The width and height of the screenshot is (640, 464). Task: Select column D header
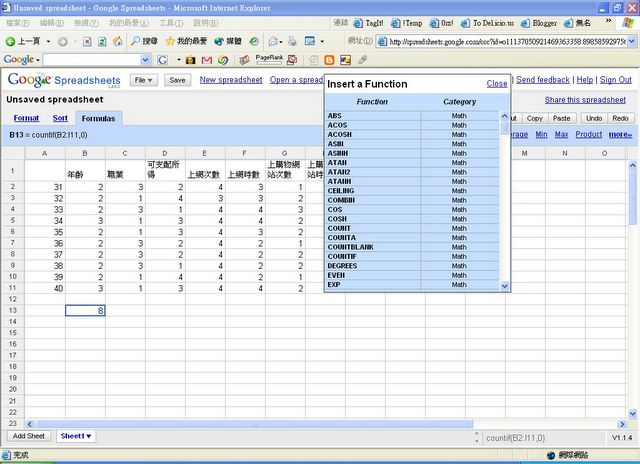(x=165, y=153)
